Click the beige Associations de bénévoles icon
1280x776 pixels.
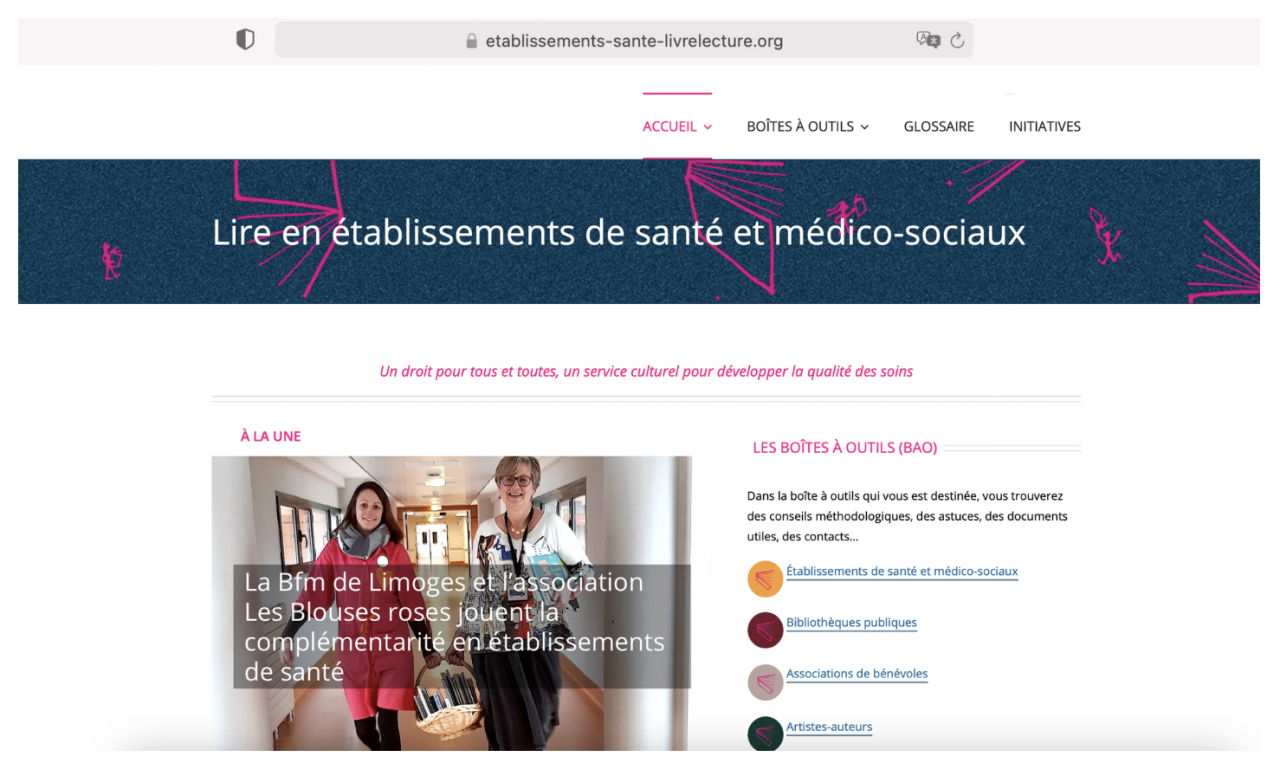point(765,682)
